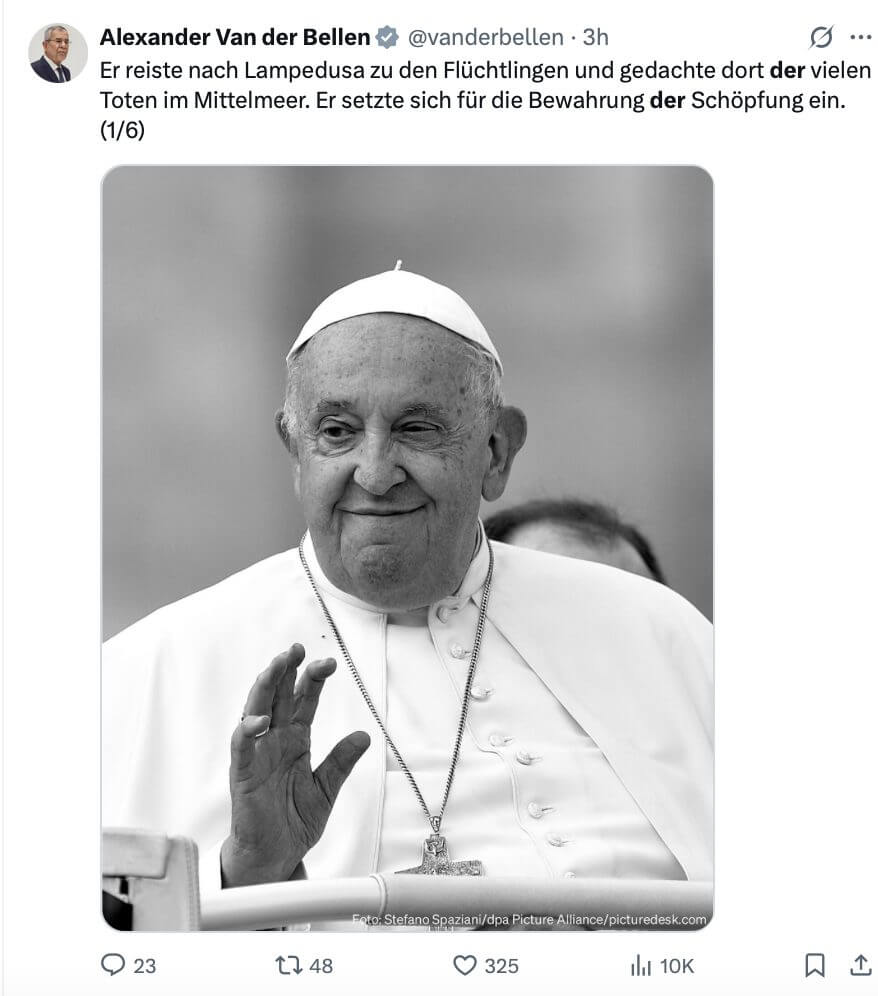Click the 3h timestamp link

click(x=595, y=37)
